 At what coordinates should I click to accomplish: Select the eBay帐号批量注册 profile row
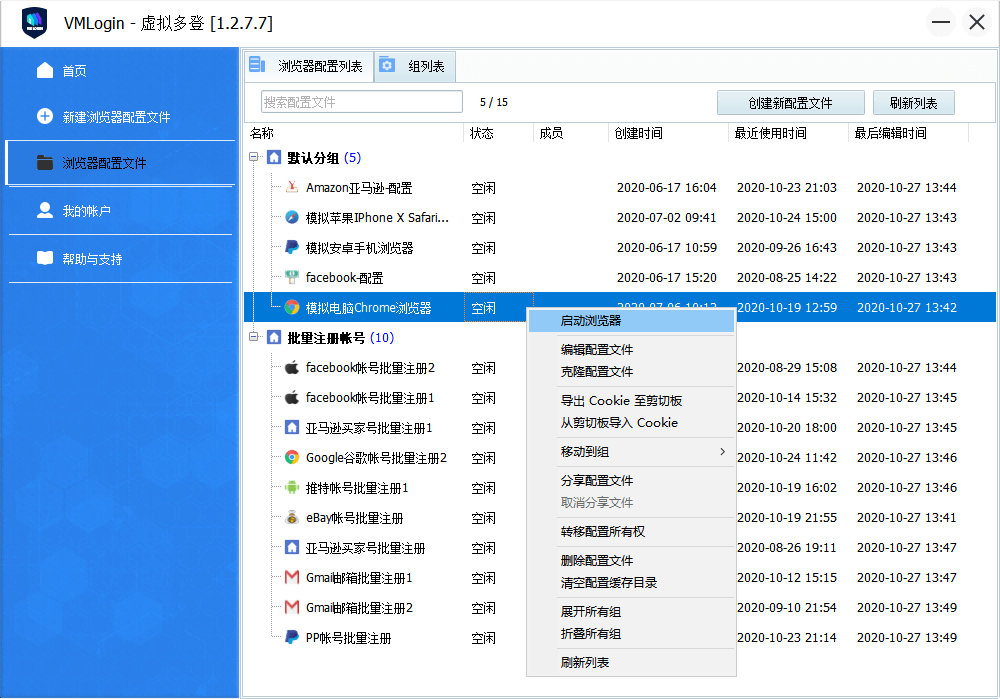point(619,517)
